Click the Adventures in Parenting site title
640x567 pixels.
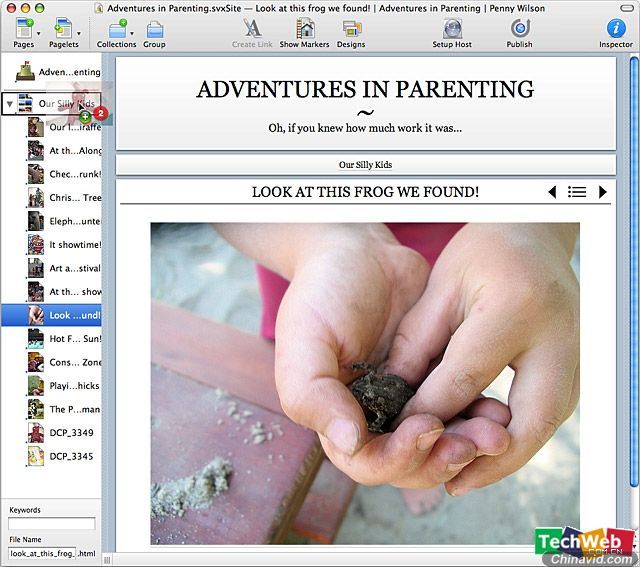click(365, 89)
